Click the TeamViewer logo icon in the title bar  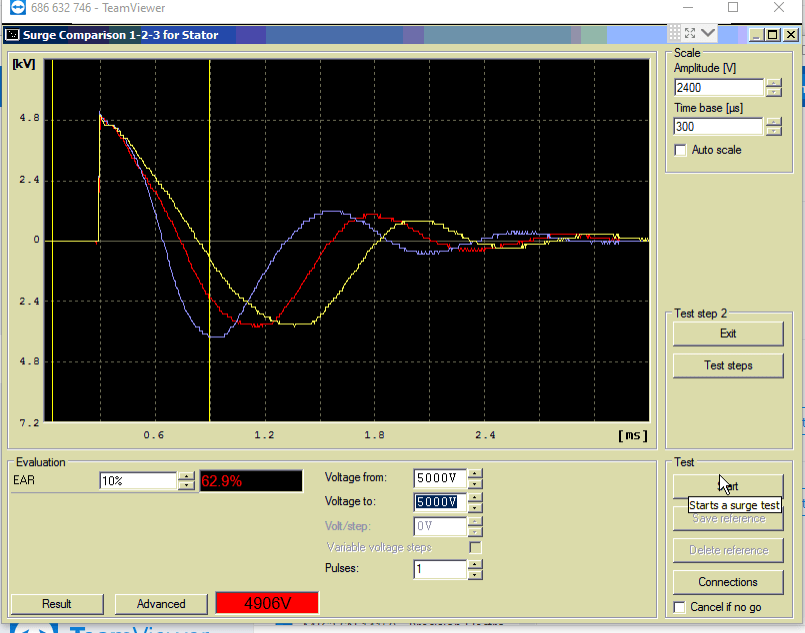coord(16,7)
